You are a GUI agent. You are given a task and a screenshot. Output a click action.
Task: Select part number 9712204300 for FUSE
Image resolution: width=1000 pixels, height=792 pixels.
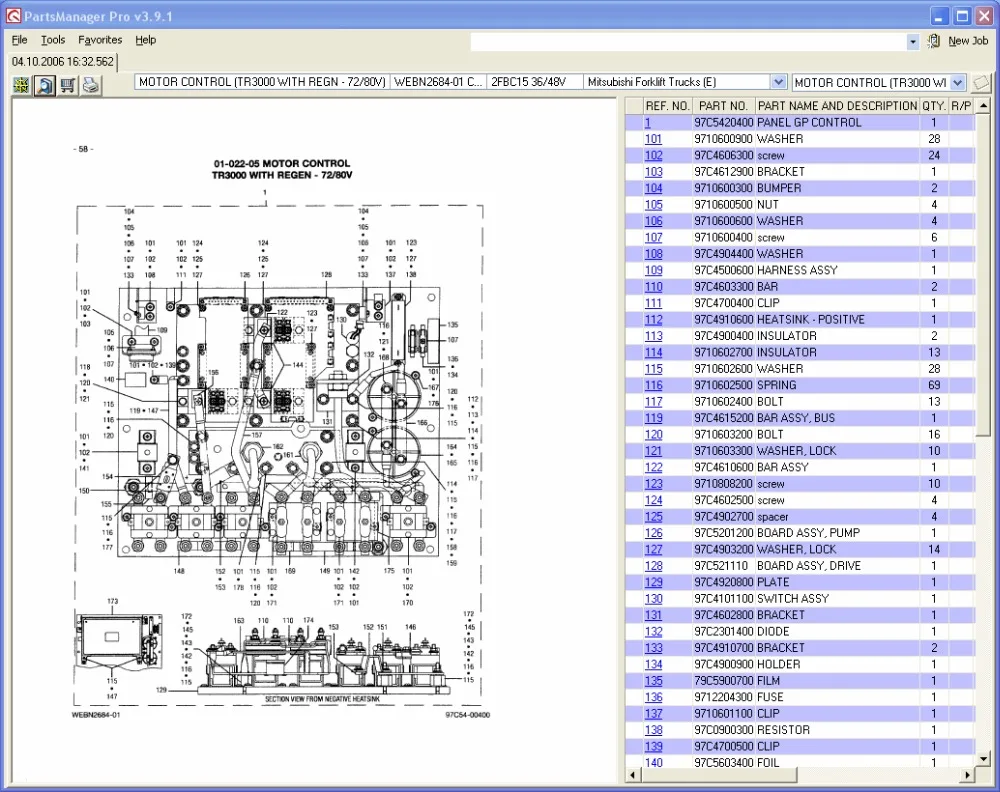coord(724,698)
